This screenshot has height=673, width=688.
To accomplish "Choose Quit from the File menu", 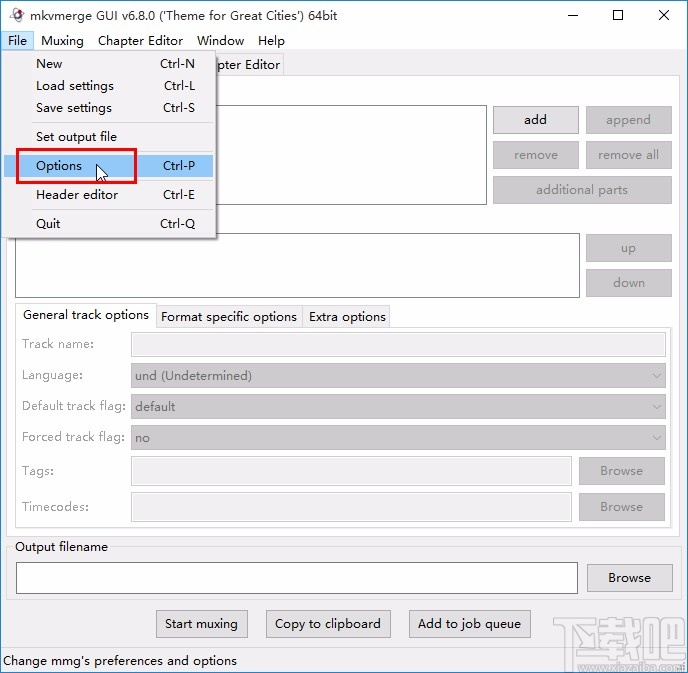I will tap(108, 223).
